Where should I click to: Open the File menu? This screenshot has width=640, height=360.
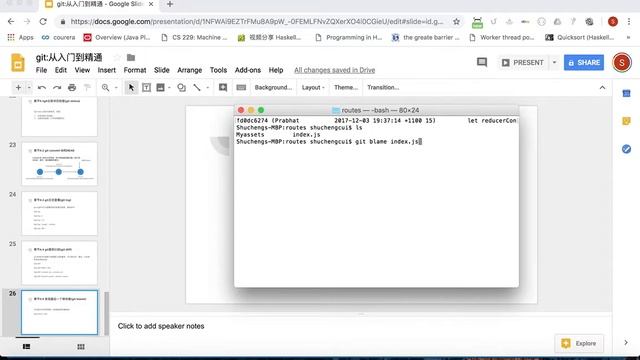[41, 70]
